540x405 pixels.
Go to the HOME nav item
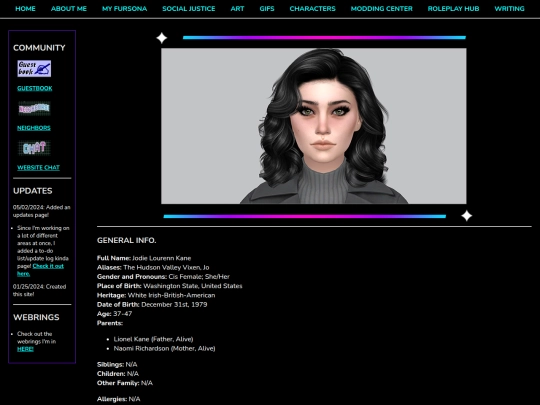click(25, 9)
